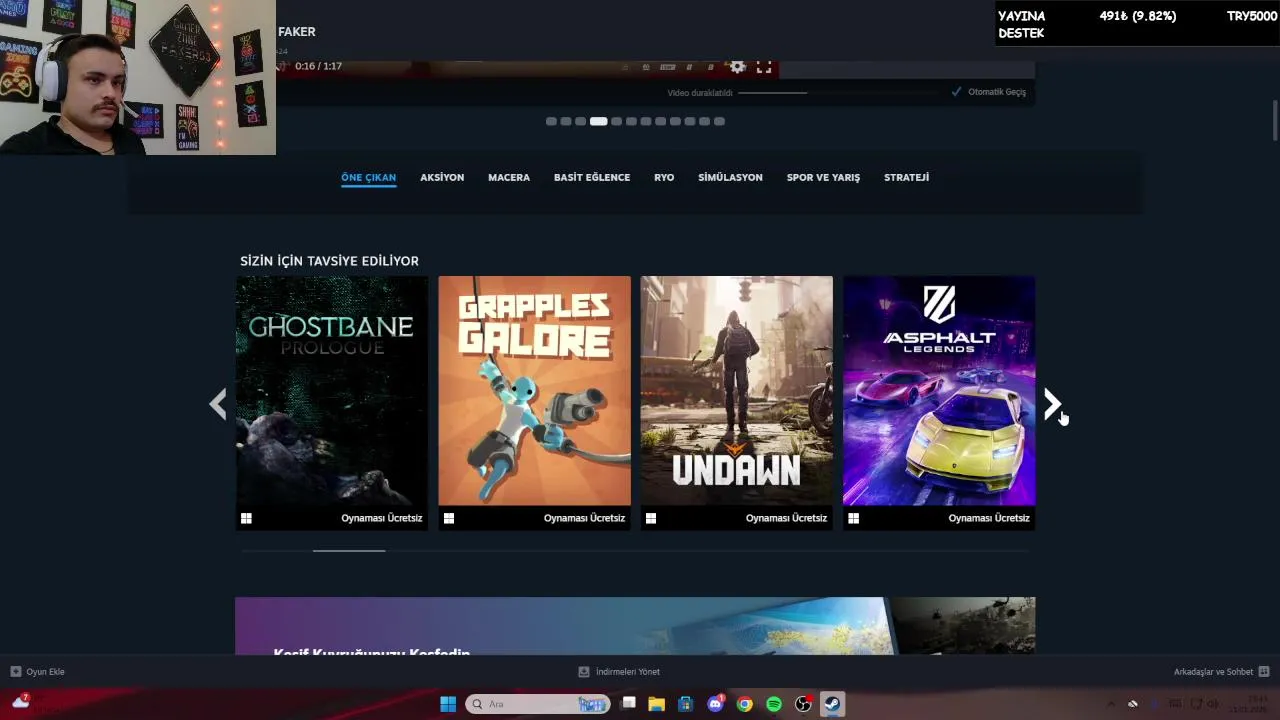Image resolution: width=1280 pixels, height=720 pixels.
Task: Click Windows platform icon under Undawn
Action: tap(651, 518)
